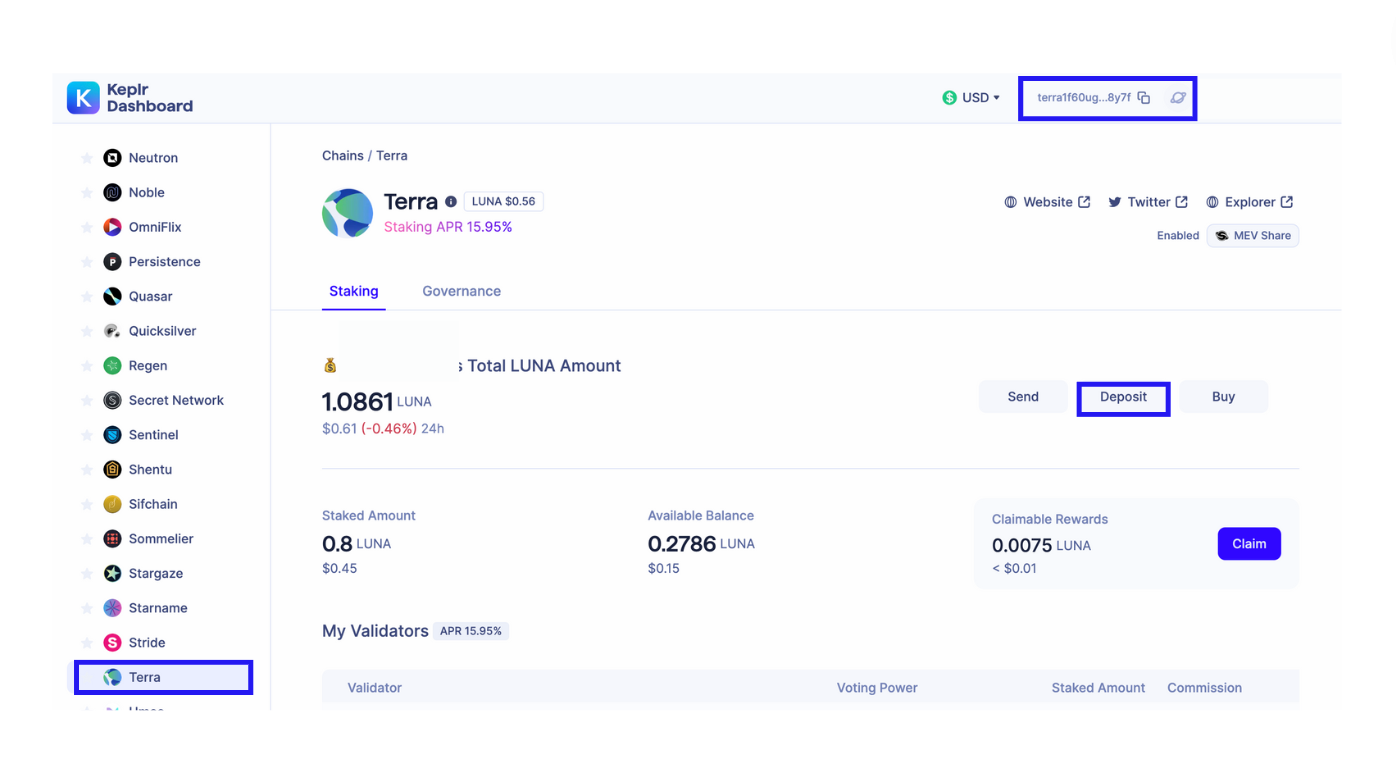Viewport: 1396px width, 782px height.
Task: Click the planet icon beside the wallet address
Action: click(x=1178, y=98)
